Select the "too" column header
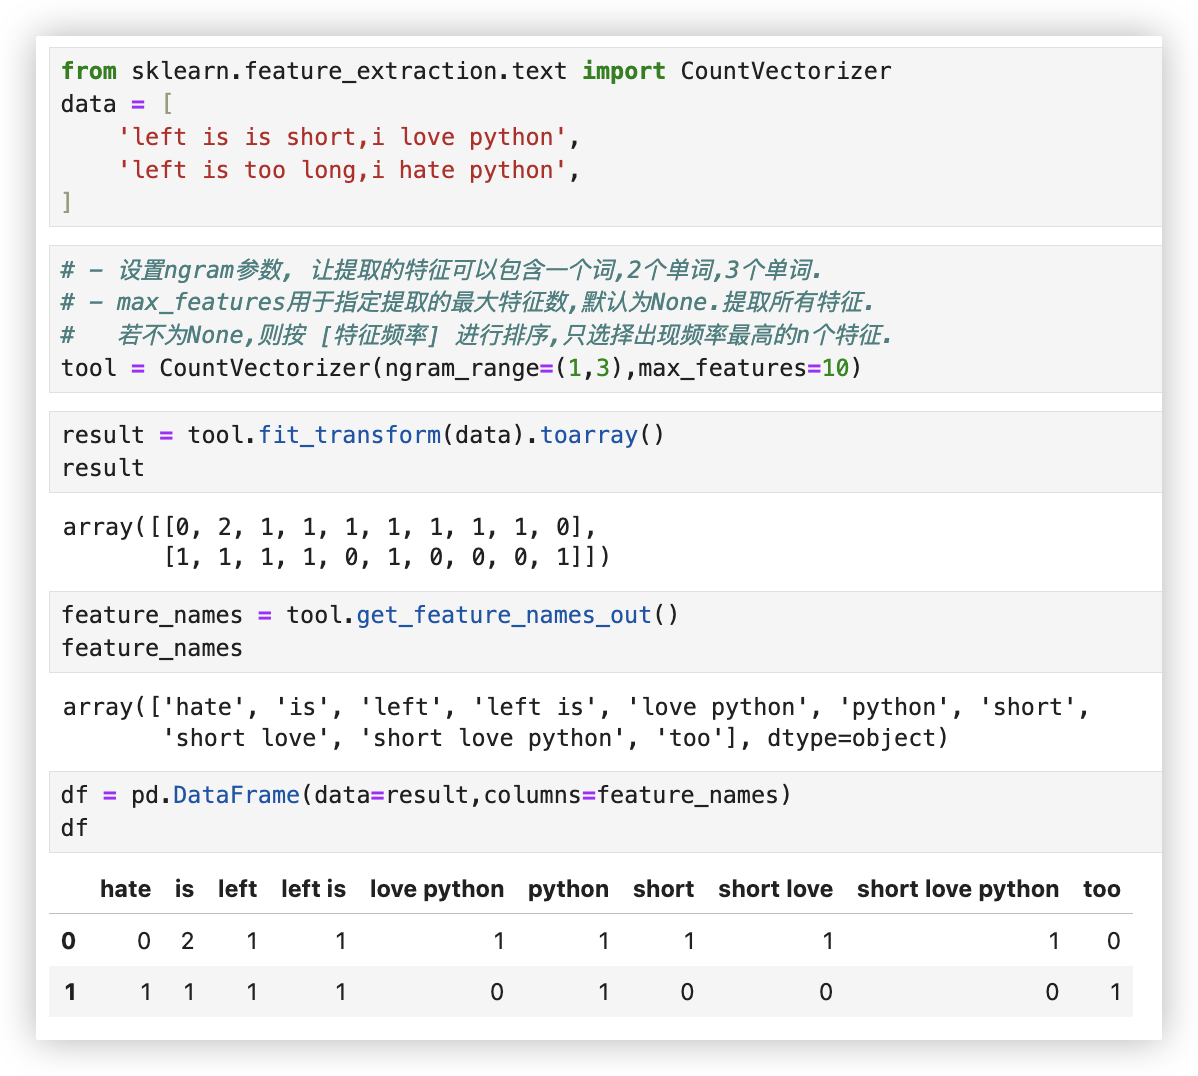 pos(1101,889)
